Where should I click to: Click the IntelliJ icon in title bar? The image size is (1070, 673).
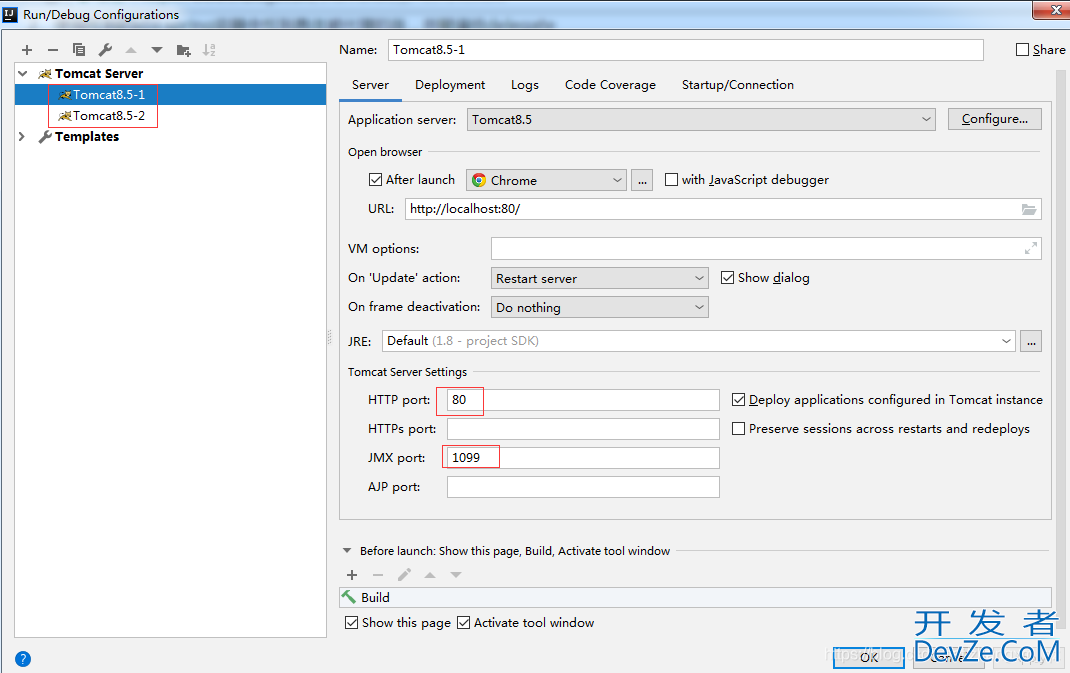click(x=10, y=14)
